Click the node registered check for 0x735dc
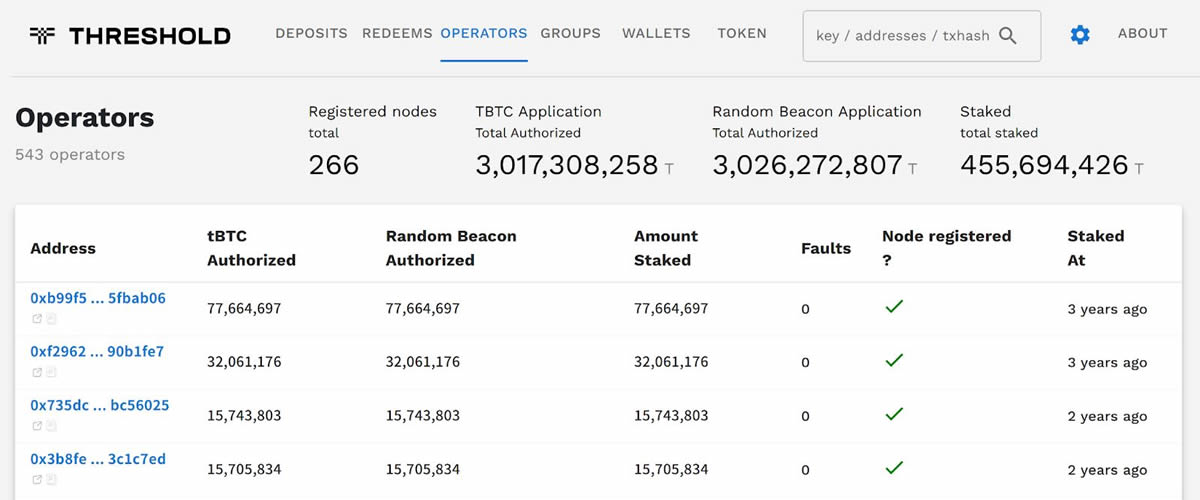1200x500 pixels. tap(894, 414)
